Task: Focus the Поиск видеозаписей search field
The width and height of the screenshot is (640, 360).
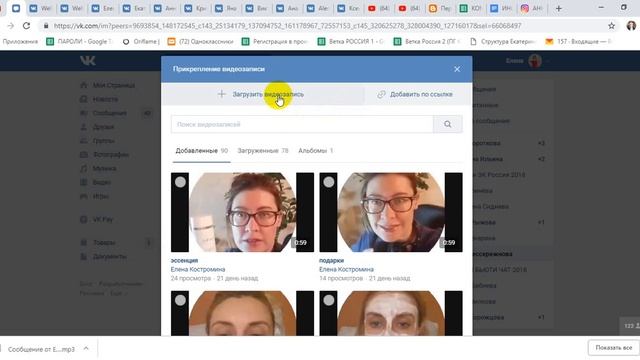Action: click(302, 124)
